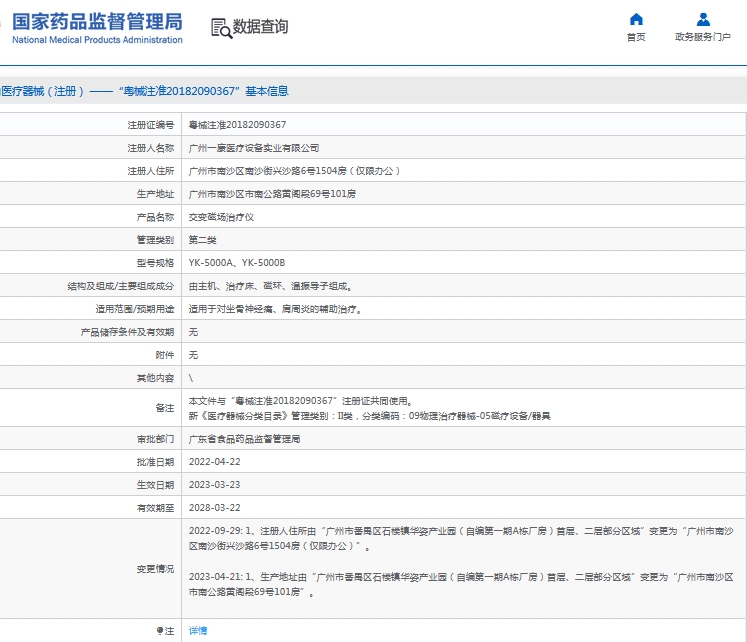The height and width of the screenshot is (642, 747).
Task: Click the page heading 医疗器械（注册）基本信息
Action: tap(144, 91)
